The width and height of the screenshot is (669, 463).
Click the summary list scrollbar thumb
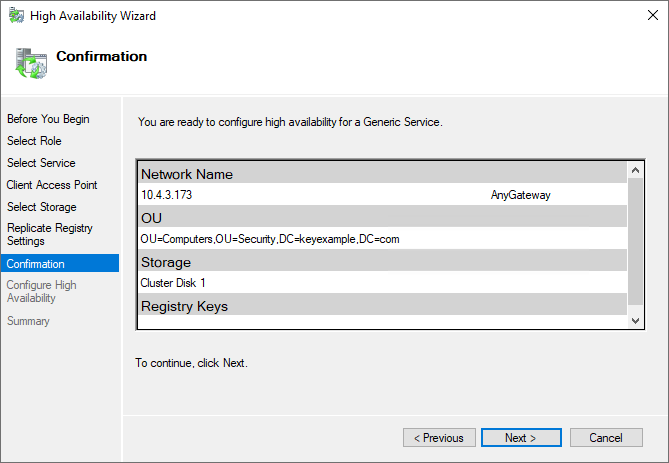coord(635,240)
